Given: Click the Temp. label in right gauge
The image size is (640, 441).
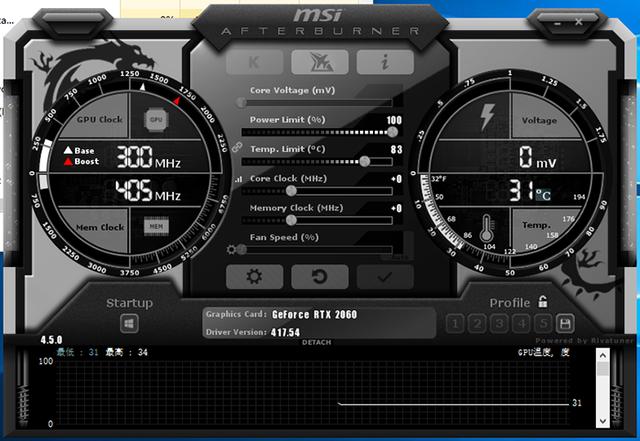Looking at the screenshot, I should pyautogui.click(x=536, y=225).
